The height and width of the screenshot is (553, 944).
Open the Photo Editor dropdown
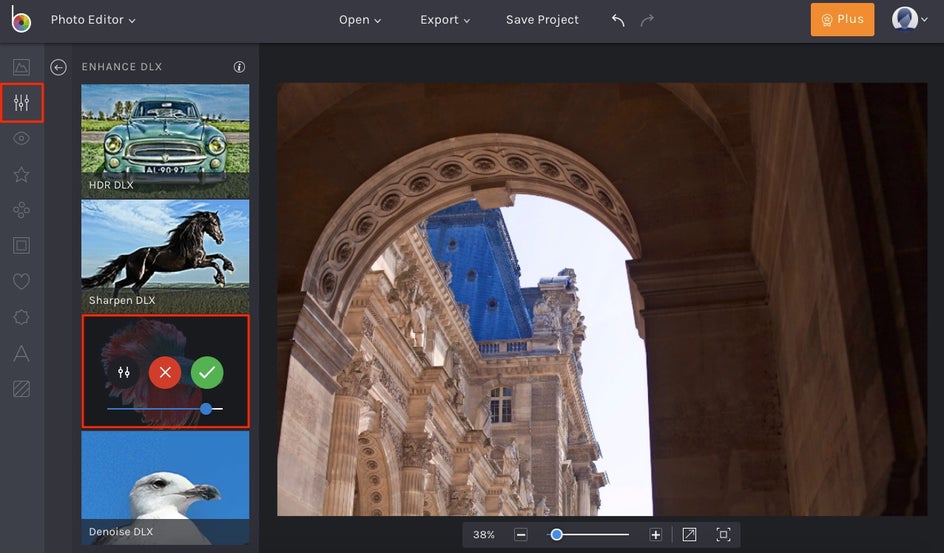coord(93,20)
